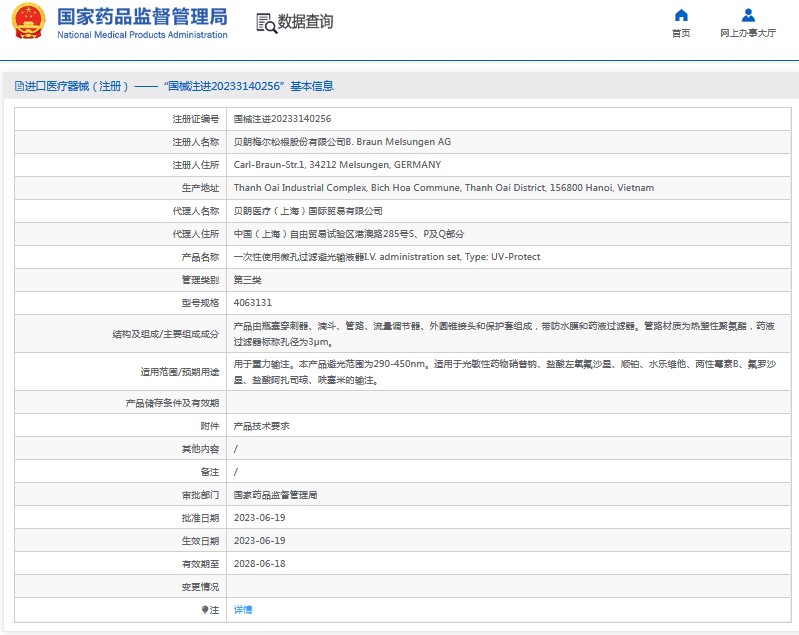
Task: Click the 注册人住所 row label
Action: tap(196, 165)
